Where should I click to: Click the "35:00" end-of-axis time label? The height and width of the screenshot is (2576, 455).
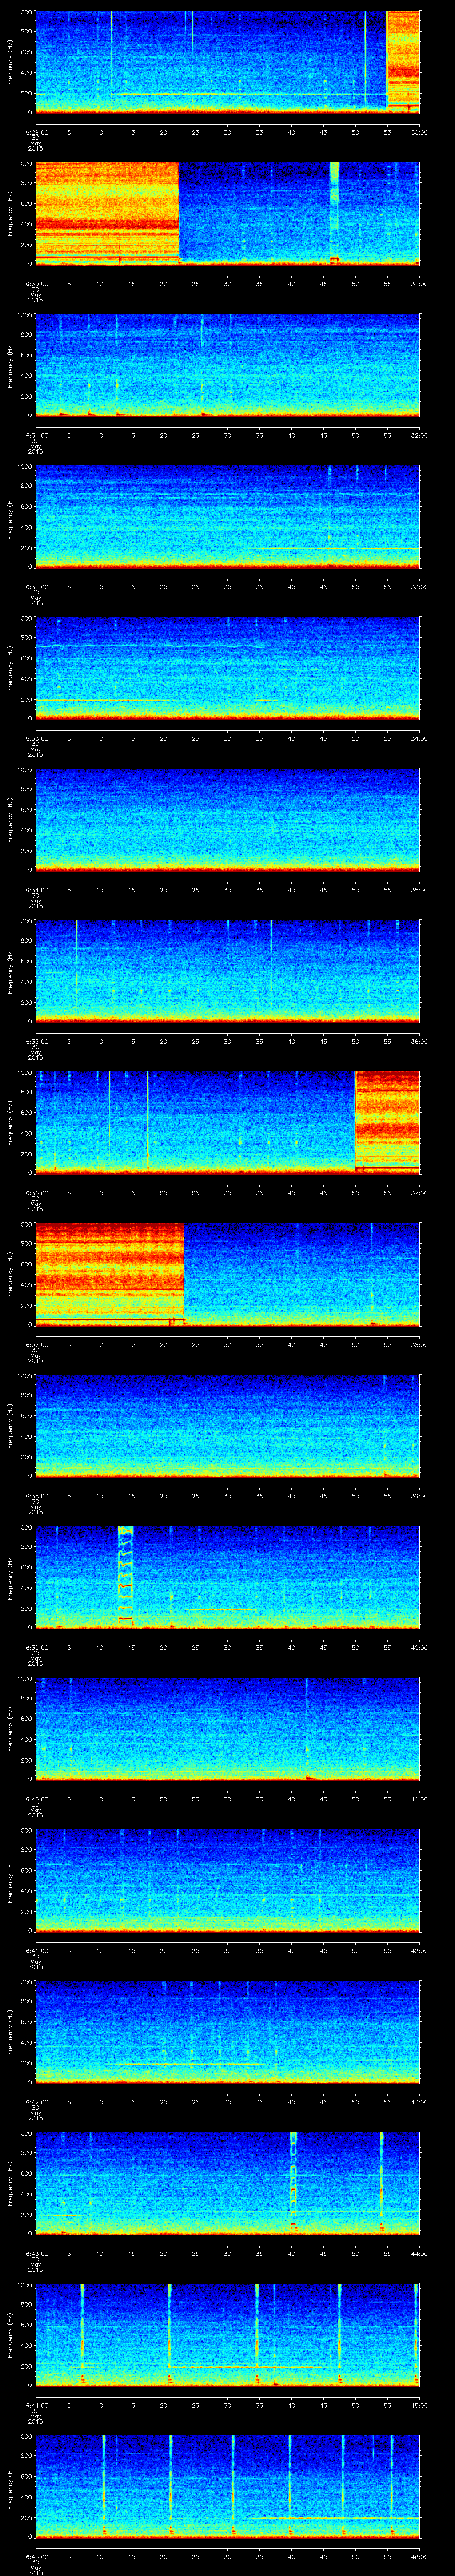click(x=419, y=890)
